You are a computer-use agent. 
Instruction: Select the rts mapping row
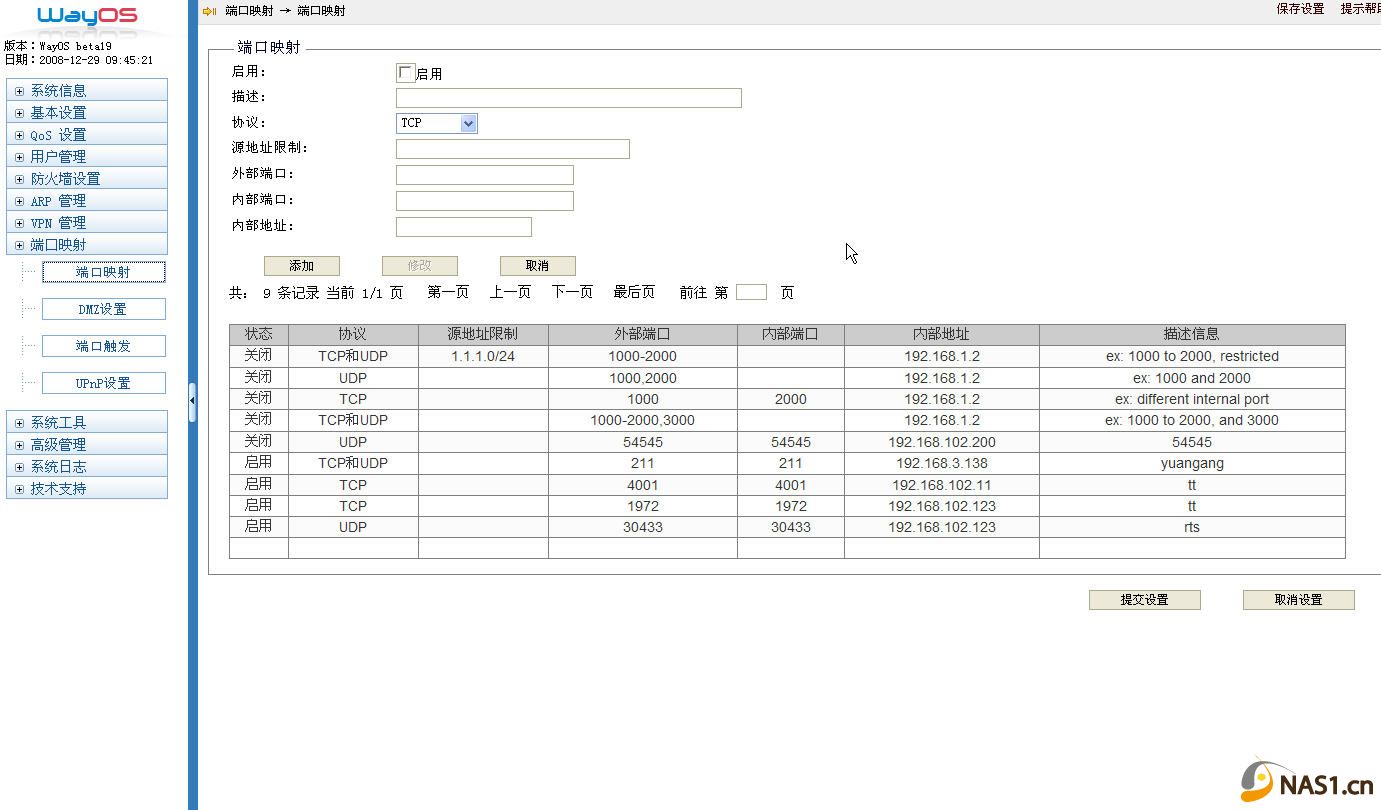point(787,527)
